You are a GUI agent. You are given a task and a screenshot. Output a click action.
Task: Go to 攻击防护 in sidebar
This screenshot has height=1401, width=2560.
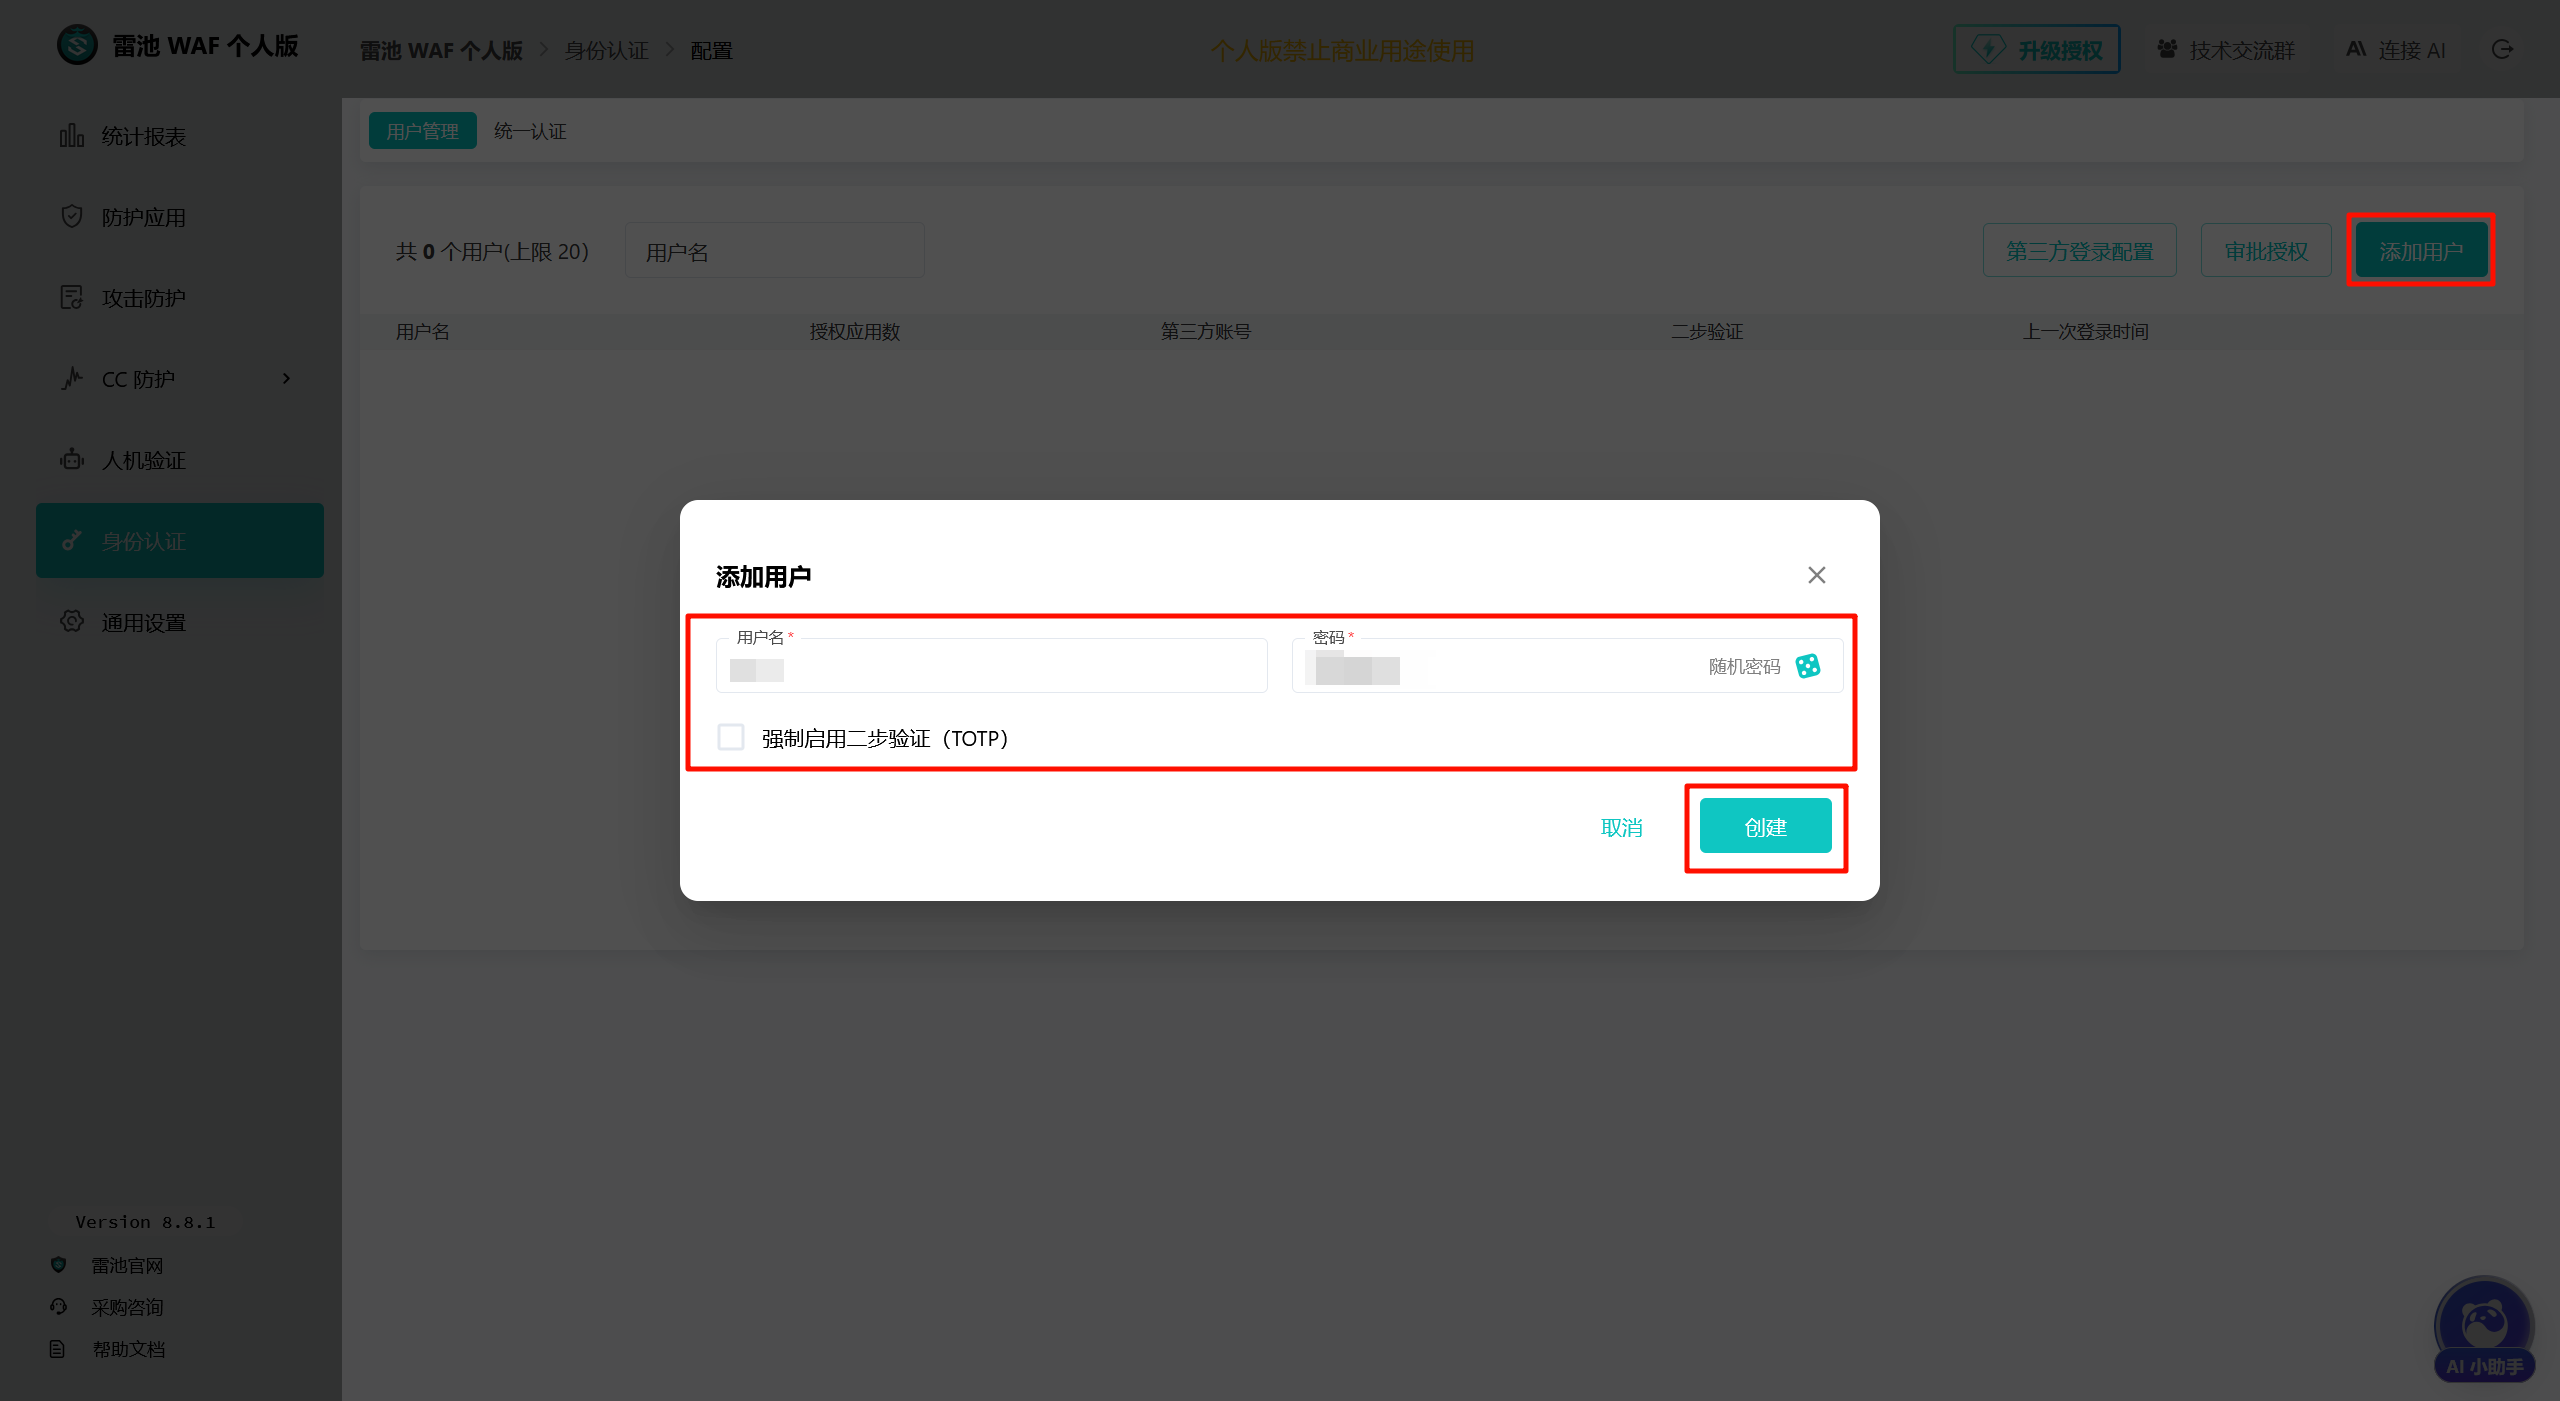click(143, 298)
